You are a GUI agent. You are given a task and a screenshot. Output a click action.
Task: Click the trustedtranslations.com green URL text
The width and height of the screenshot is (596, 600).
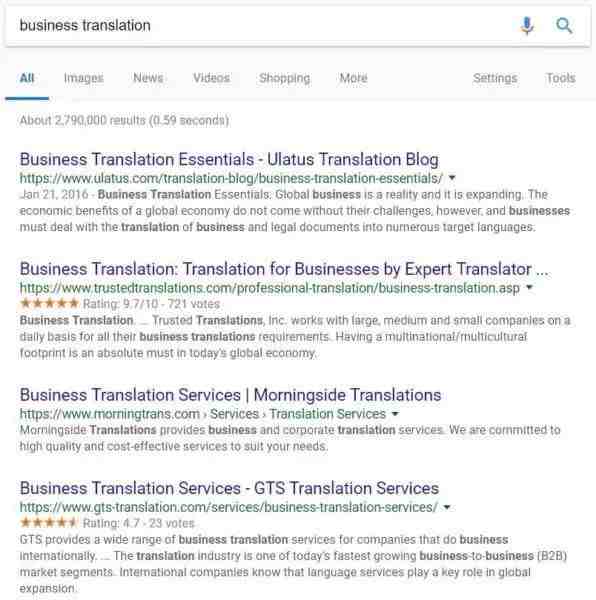[270, 288]
